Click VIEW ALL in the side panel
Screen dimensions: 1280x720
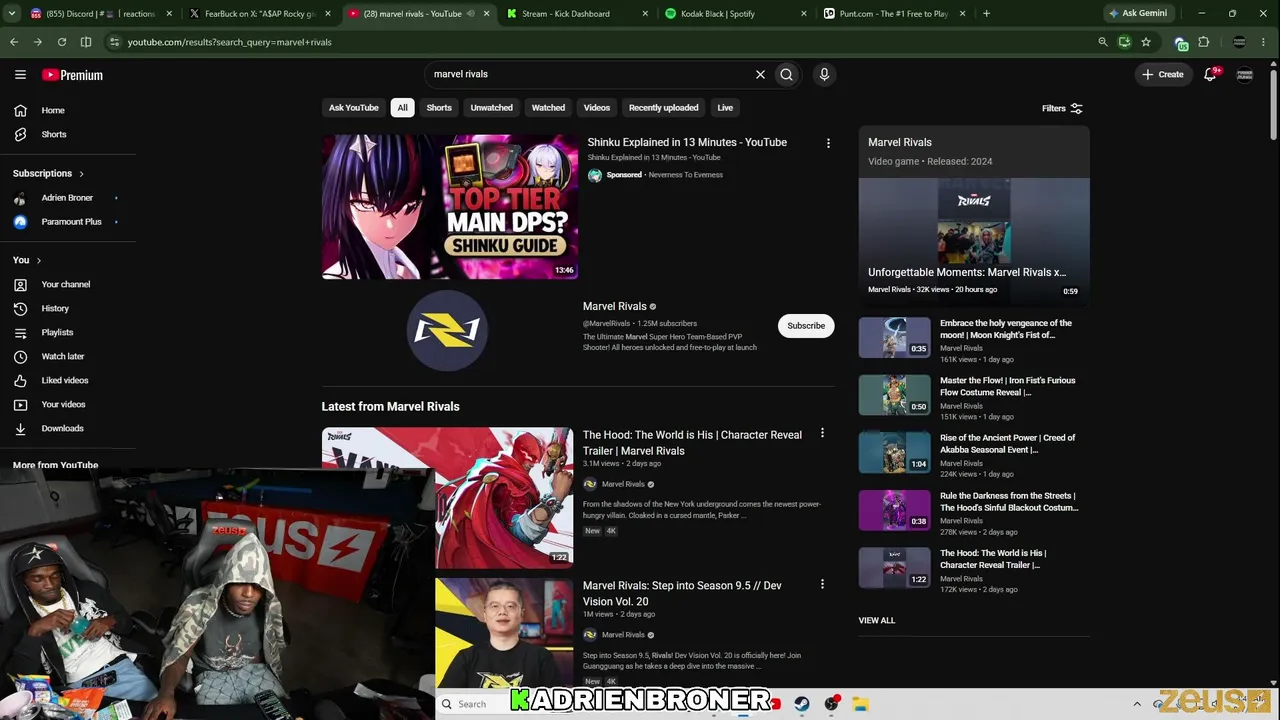click(x=877, y=621)
